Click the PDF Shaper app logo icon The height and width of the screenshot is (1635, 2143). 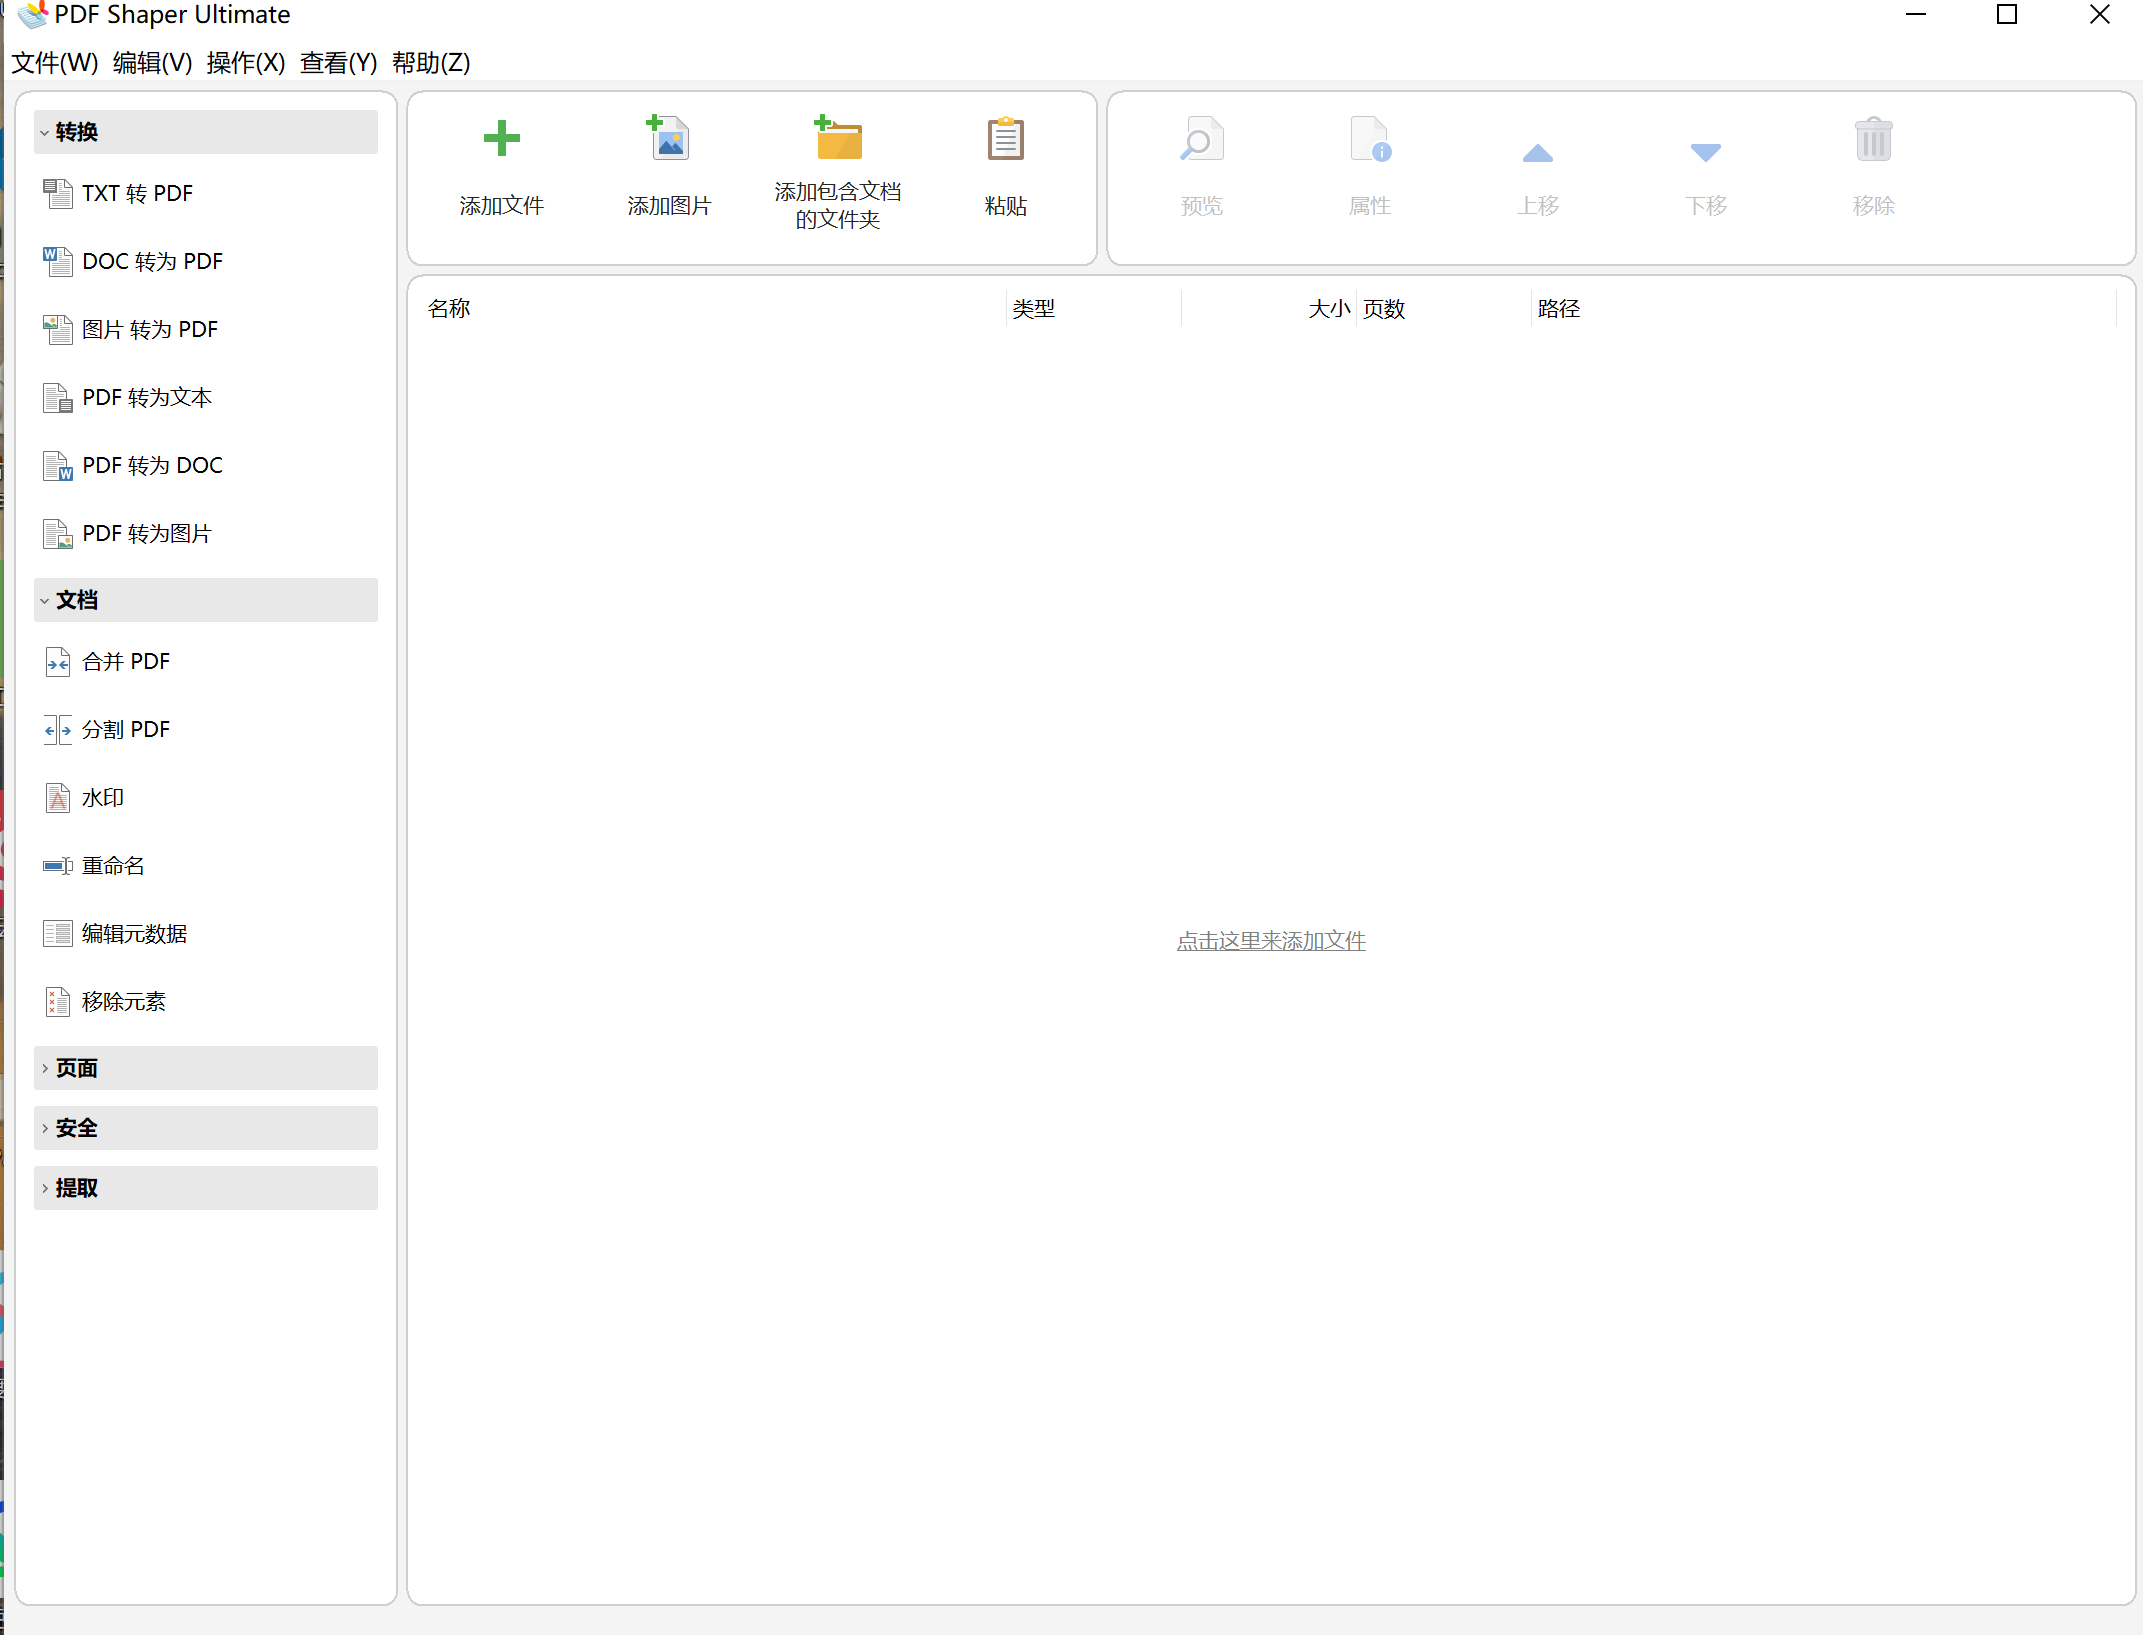coord(32,15)
